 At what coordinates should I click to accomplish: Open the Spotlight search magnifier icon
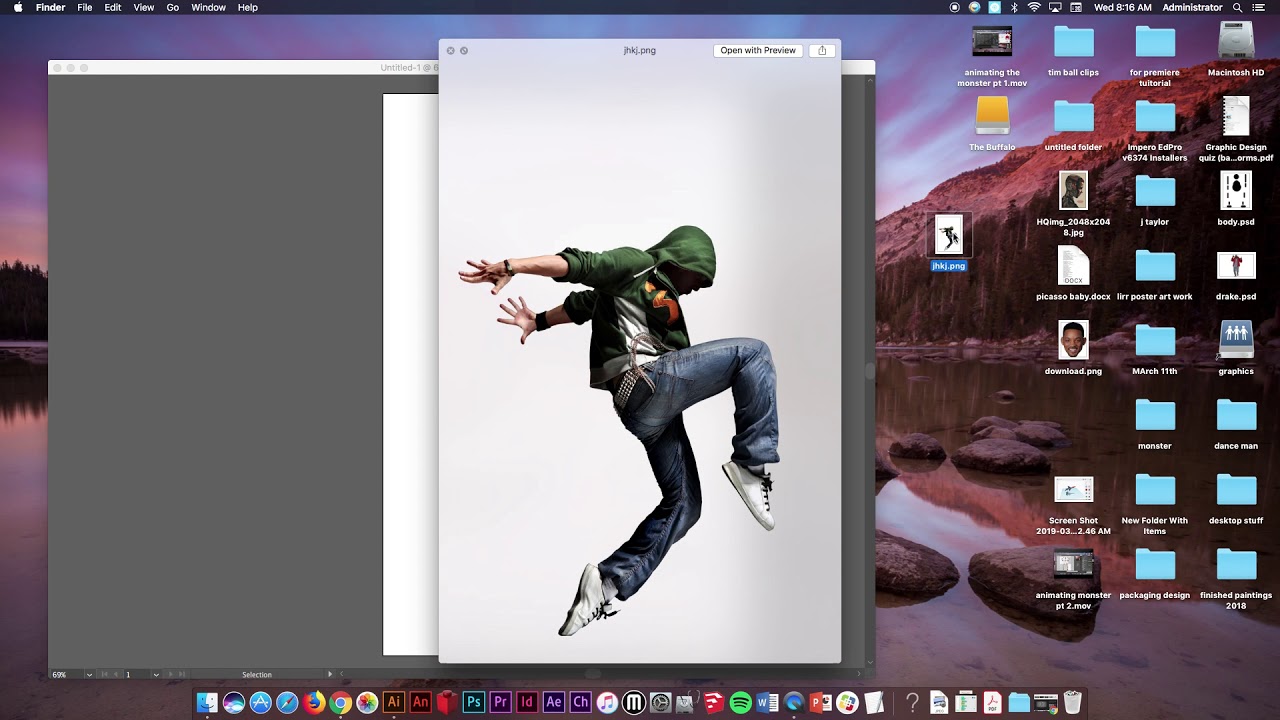pyautogui.click(x=1238, y=7)
